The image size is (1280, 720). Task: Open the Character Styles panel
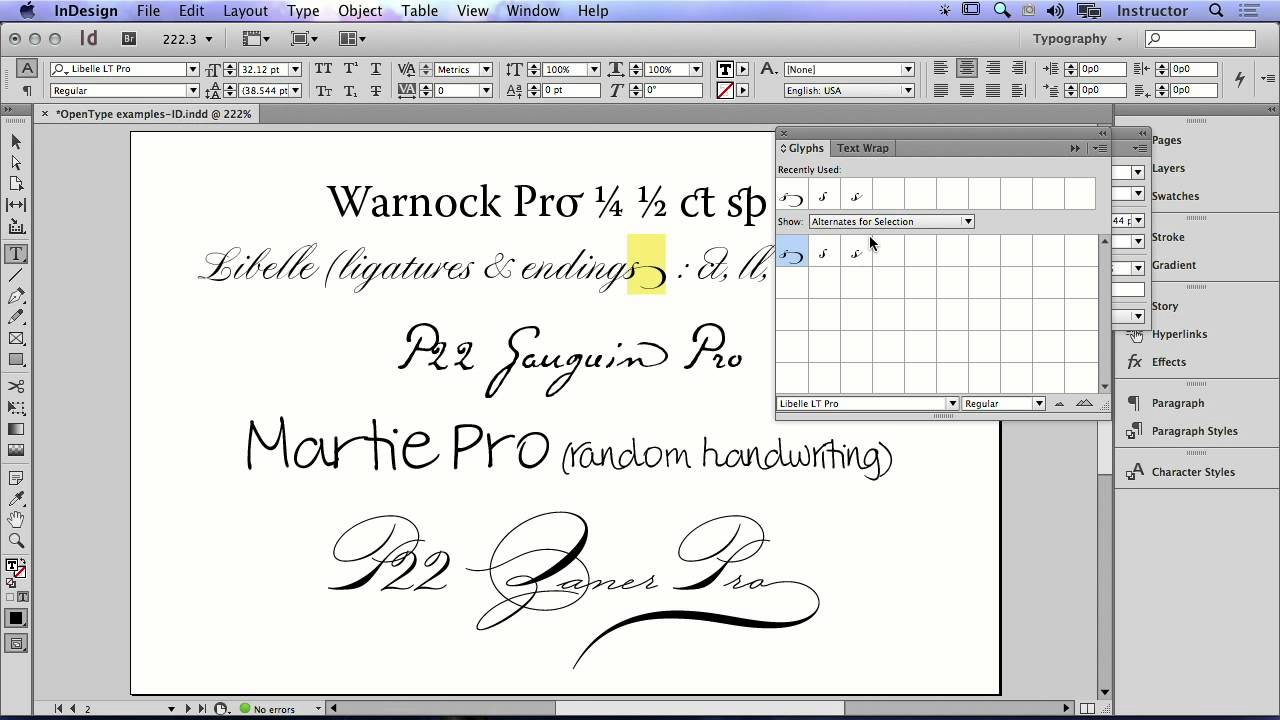tap(1193, 472)
